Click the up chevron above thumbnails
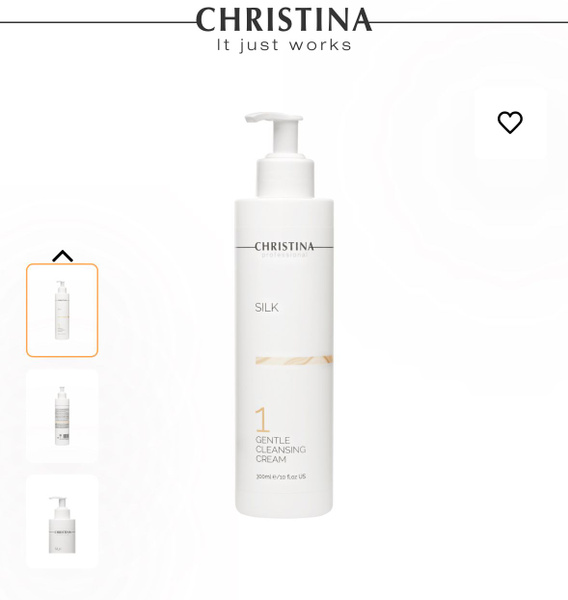568x600 pixels. [62, 256]
